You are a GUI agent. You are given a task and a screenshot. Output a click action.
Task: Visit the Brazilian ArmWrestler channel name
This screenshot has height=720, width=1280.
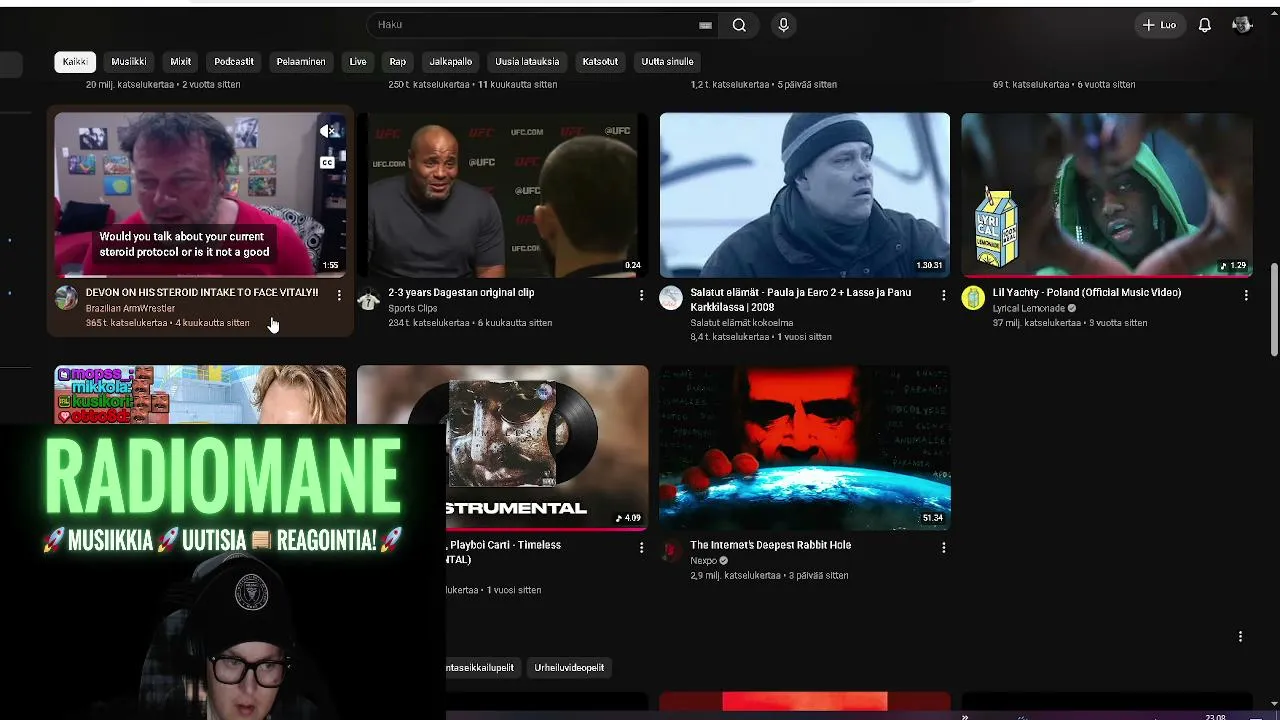pos(130,309)
